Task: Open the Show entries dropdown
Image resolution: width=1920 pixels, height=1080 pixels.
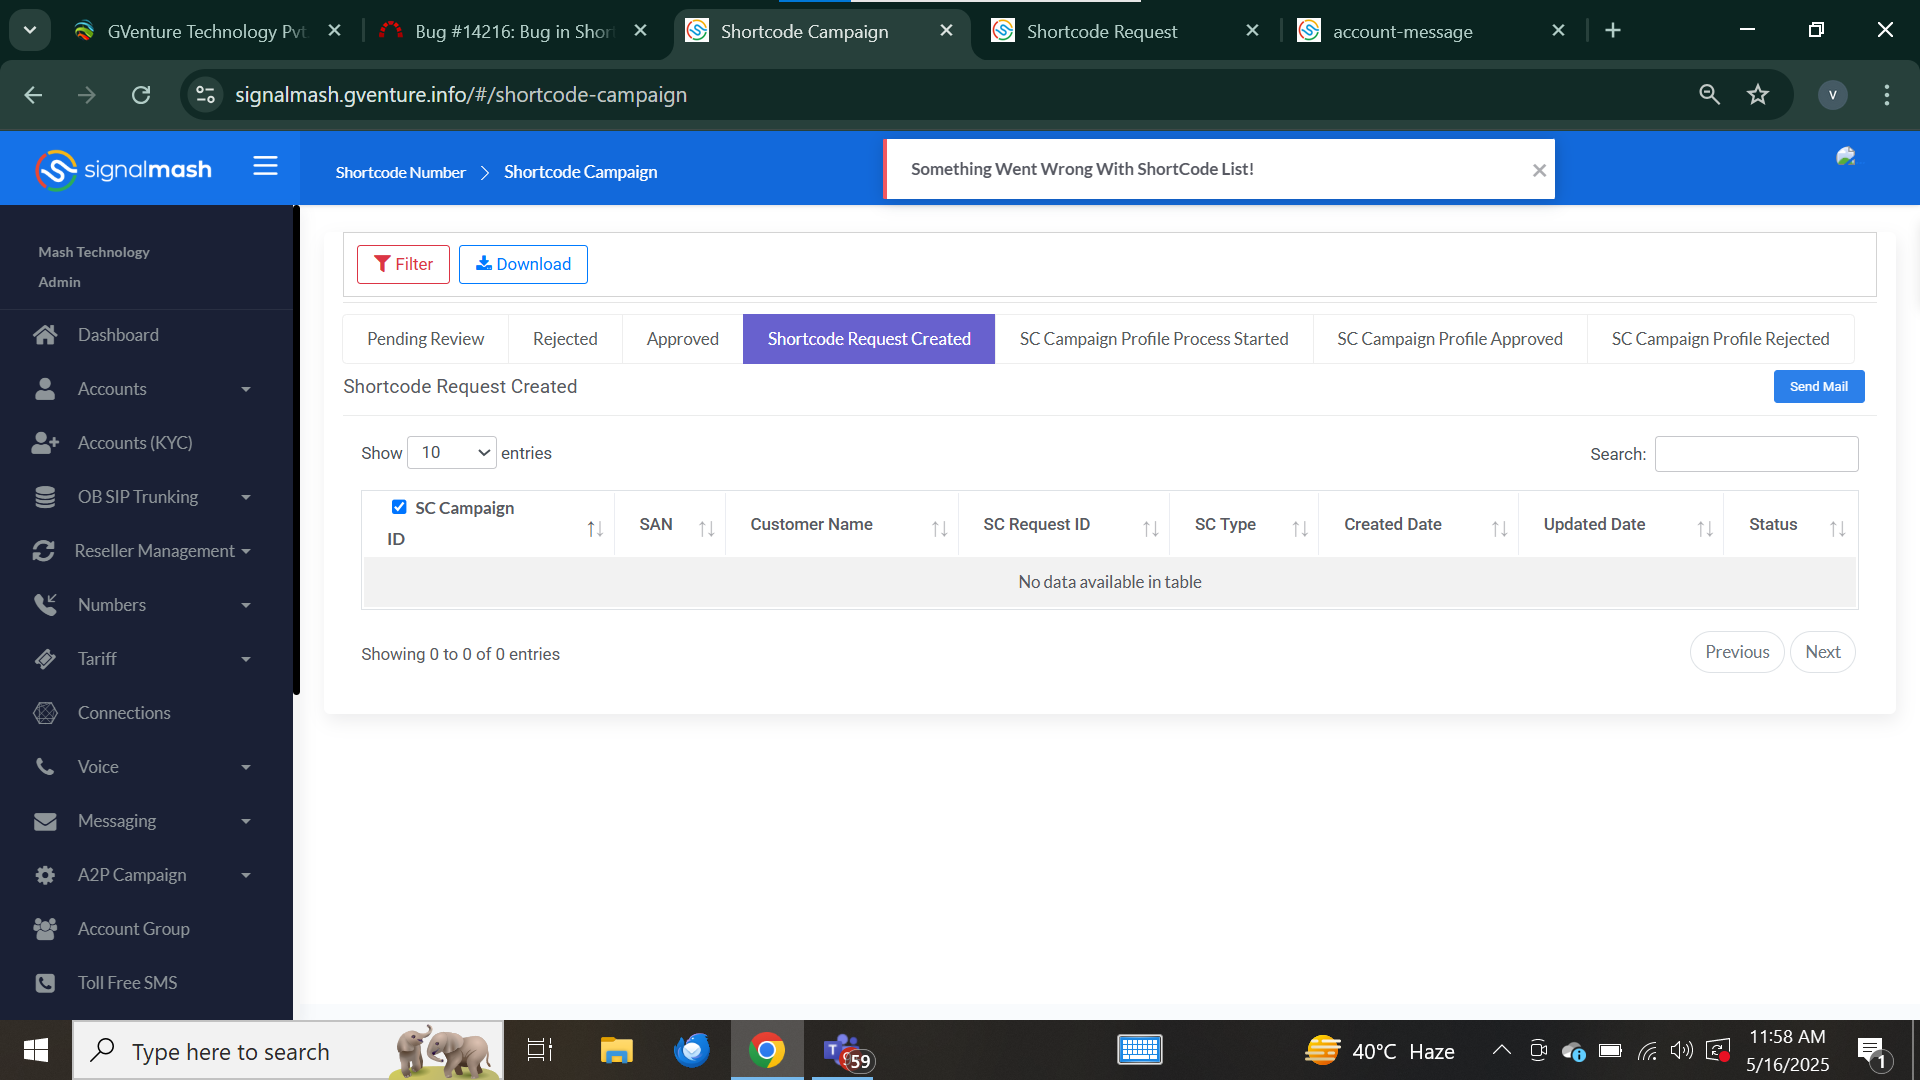Action: (x=452, y=453)
